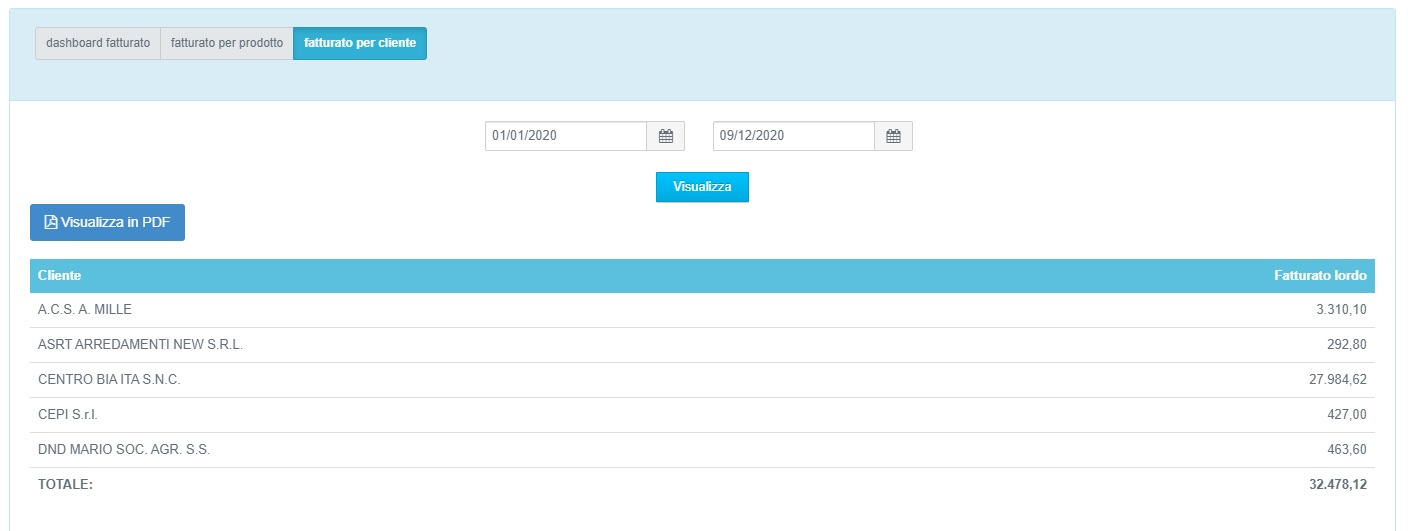Image resolution: width=1408 pixels, height=531 pixels.
Task: Select the fatturato per cliente tab
Action: 360,44
